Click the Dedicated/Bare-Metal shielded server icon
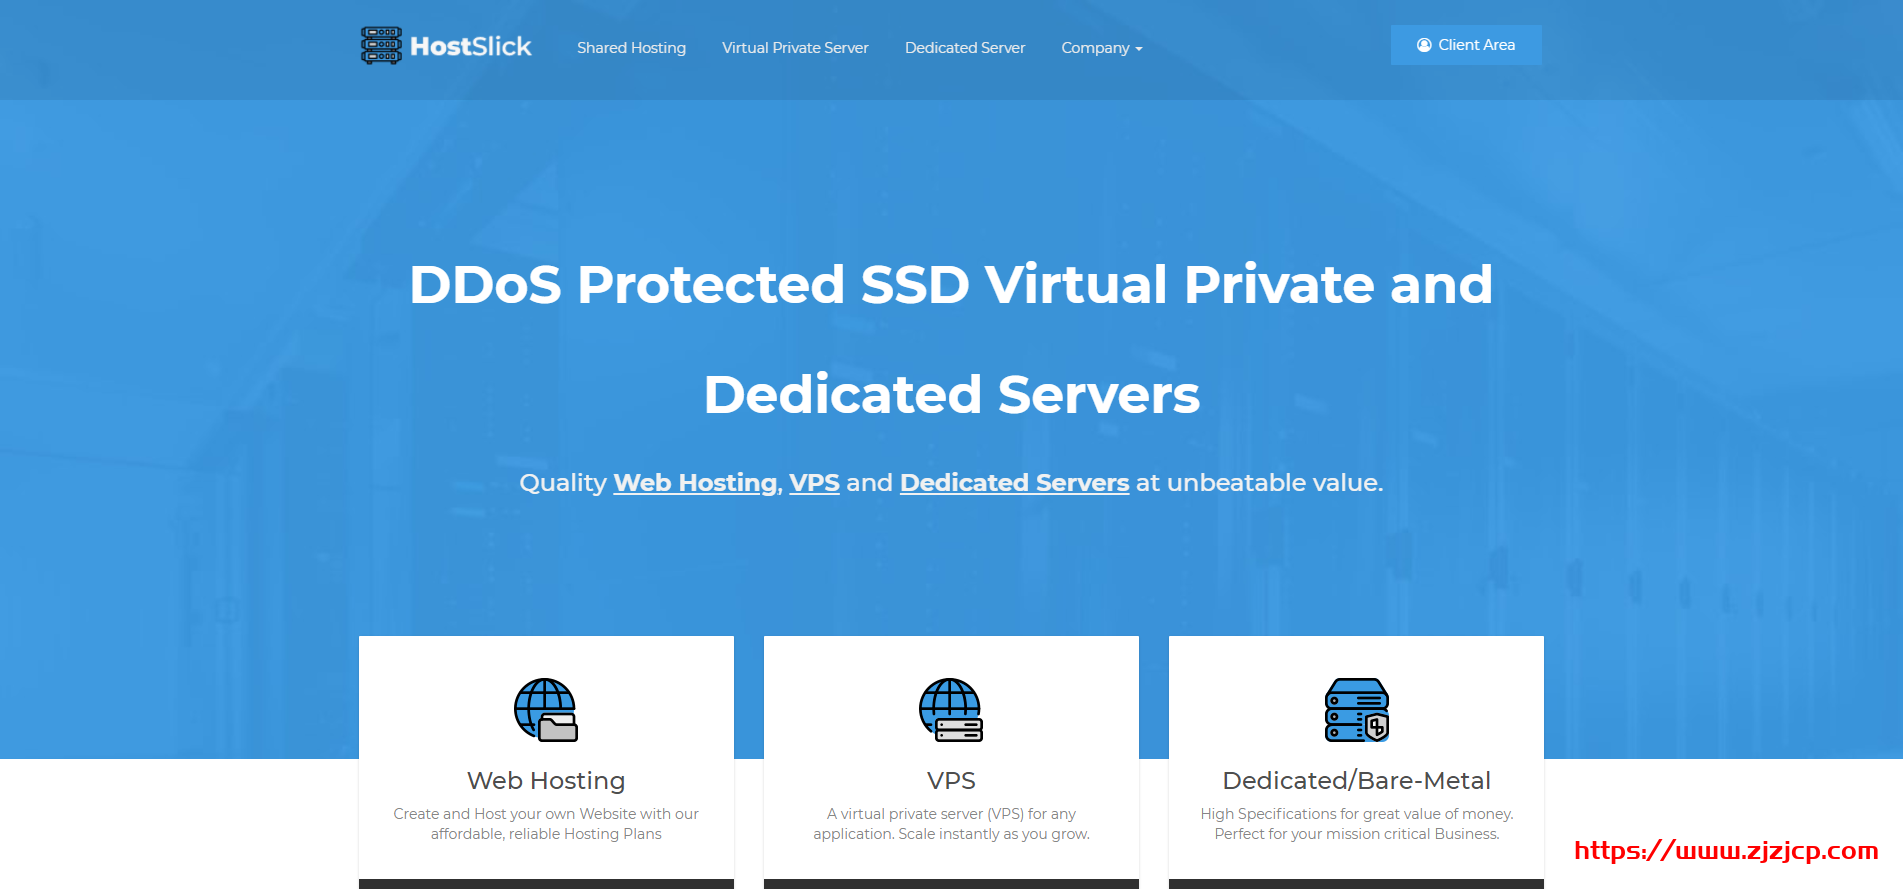 click(1357, 710)
